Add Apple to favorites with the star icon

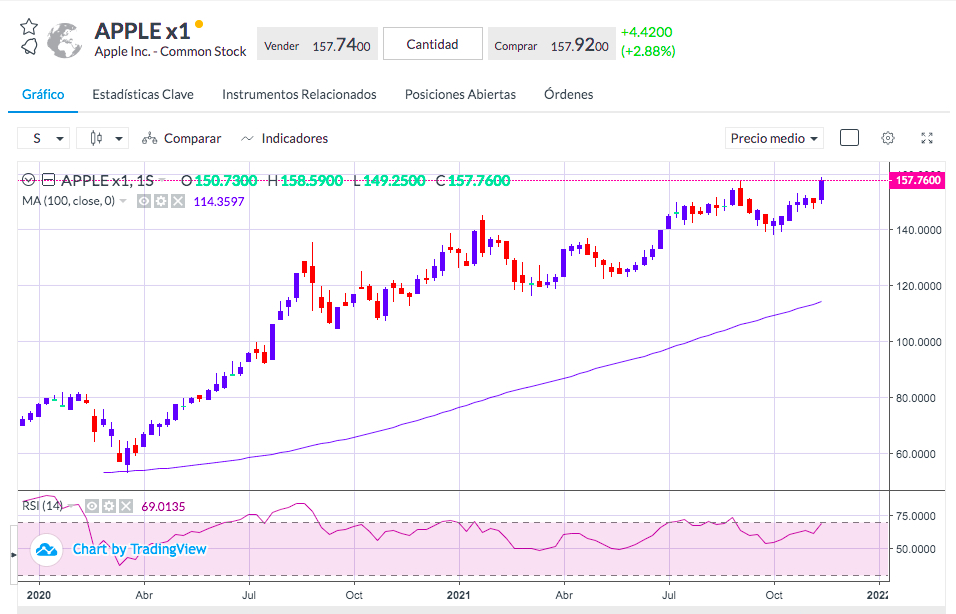(x=29, y=27)
